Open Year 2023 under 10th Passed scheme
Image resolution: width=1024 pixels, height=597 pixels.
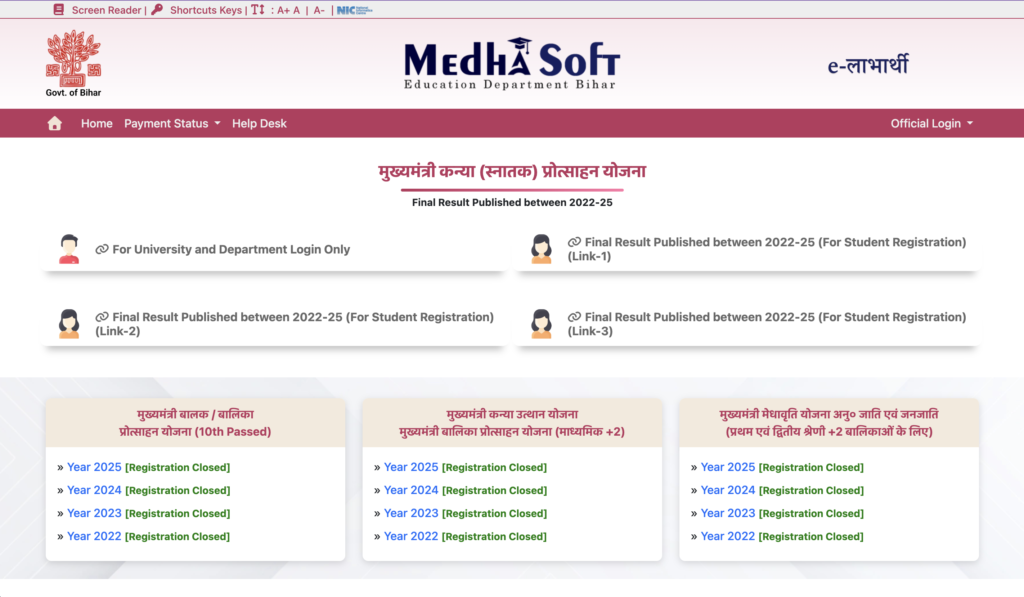[x=94, y=513]
